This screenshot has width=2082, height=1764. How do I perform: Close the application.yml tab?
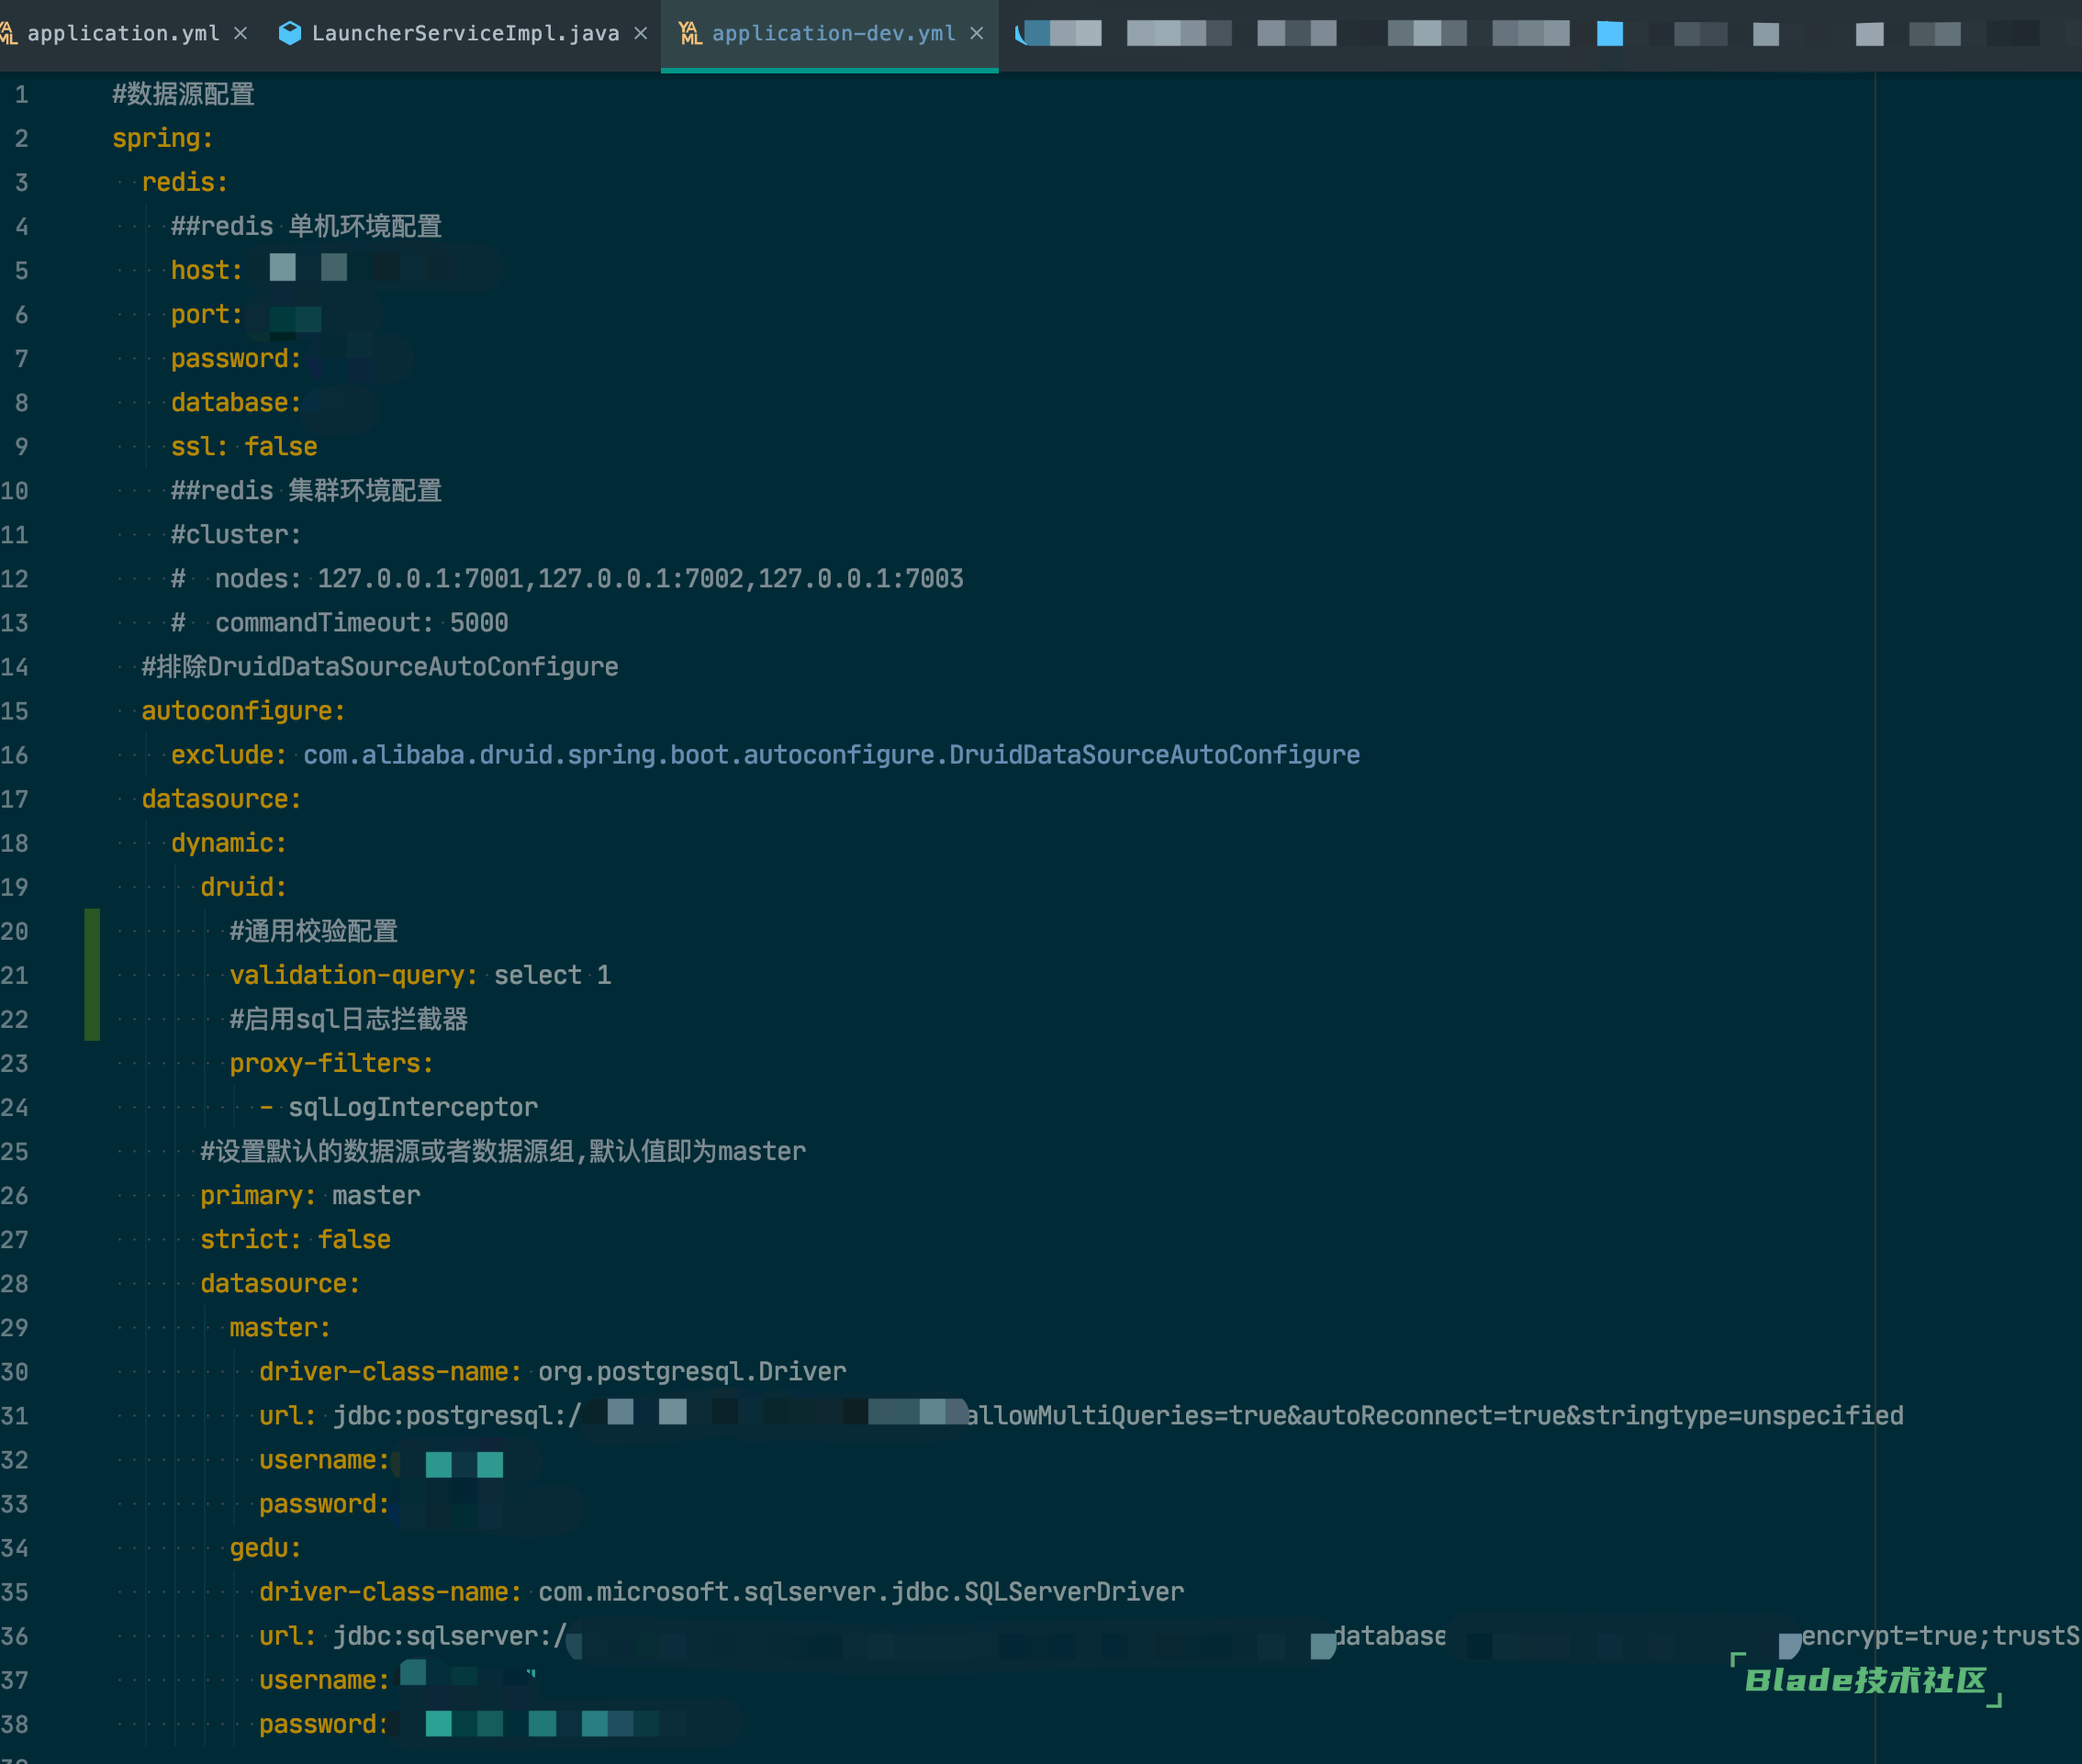[x=240, y=34]
